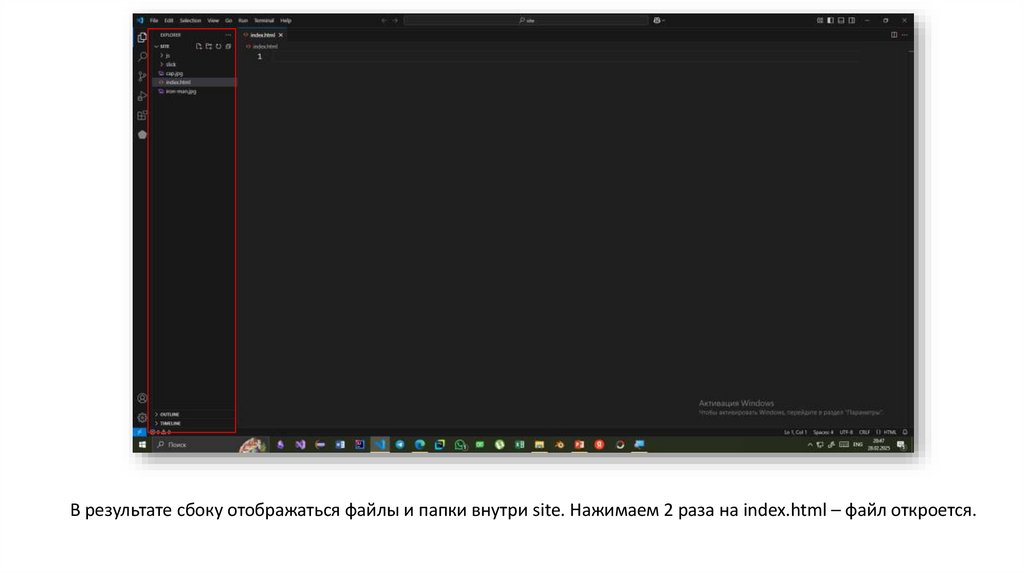Click Ln 1, Col 1 in status bar
Image resolution: width=1024 pixels, height=574 pixels.
click(x=795, y=432)
